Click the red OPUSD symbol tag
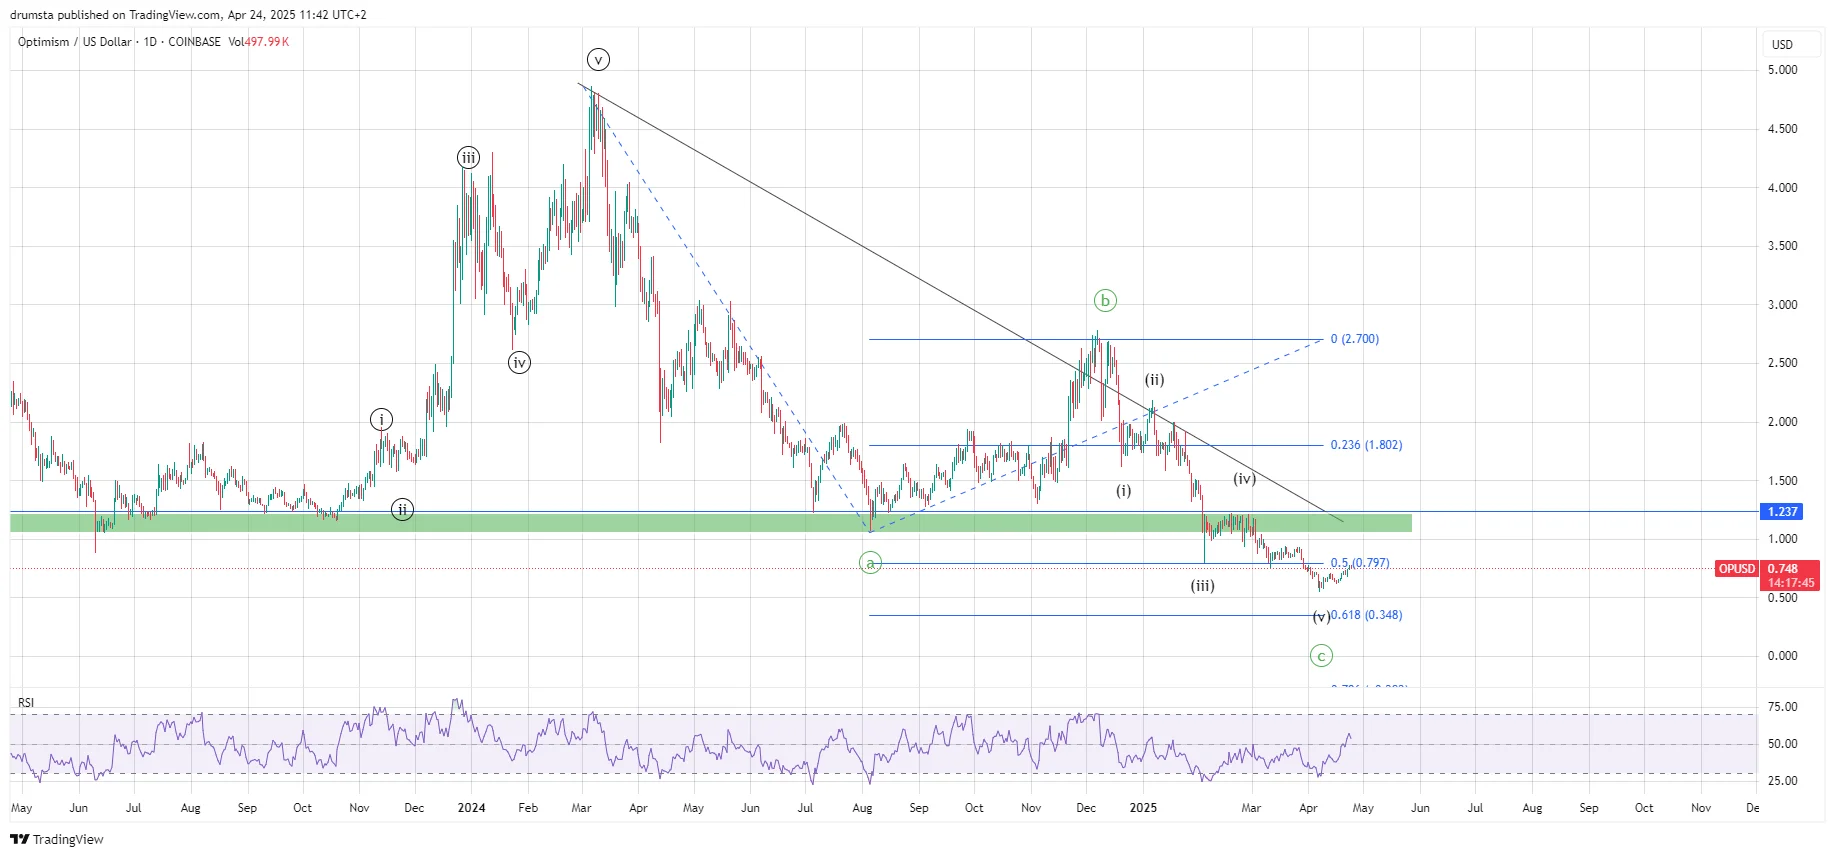The height and width of the screenshot is (857, 1835). pyautogui.click(x=1737, y=569)
